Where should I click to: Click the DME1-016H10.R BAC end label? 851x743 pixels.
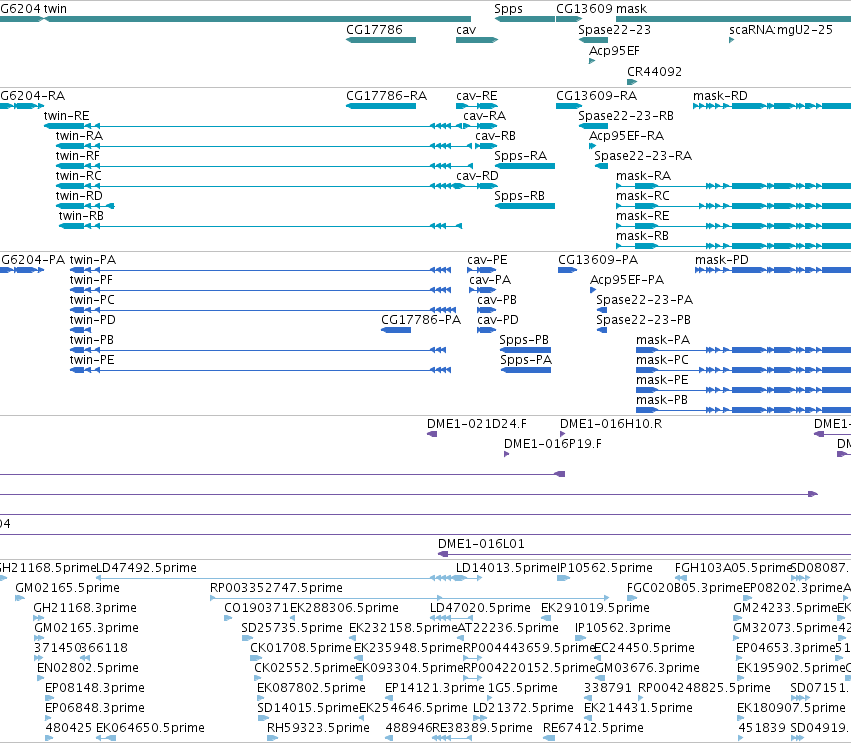coord(611,424)
